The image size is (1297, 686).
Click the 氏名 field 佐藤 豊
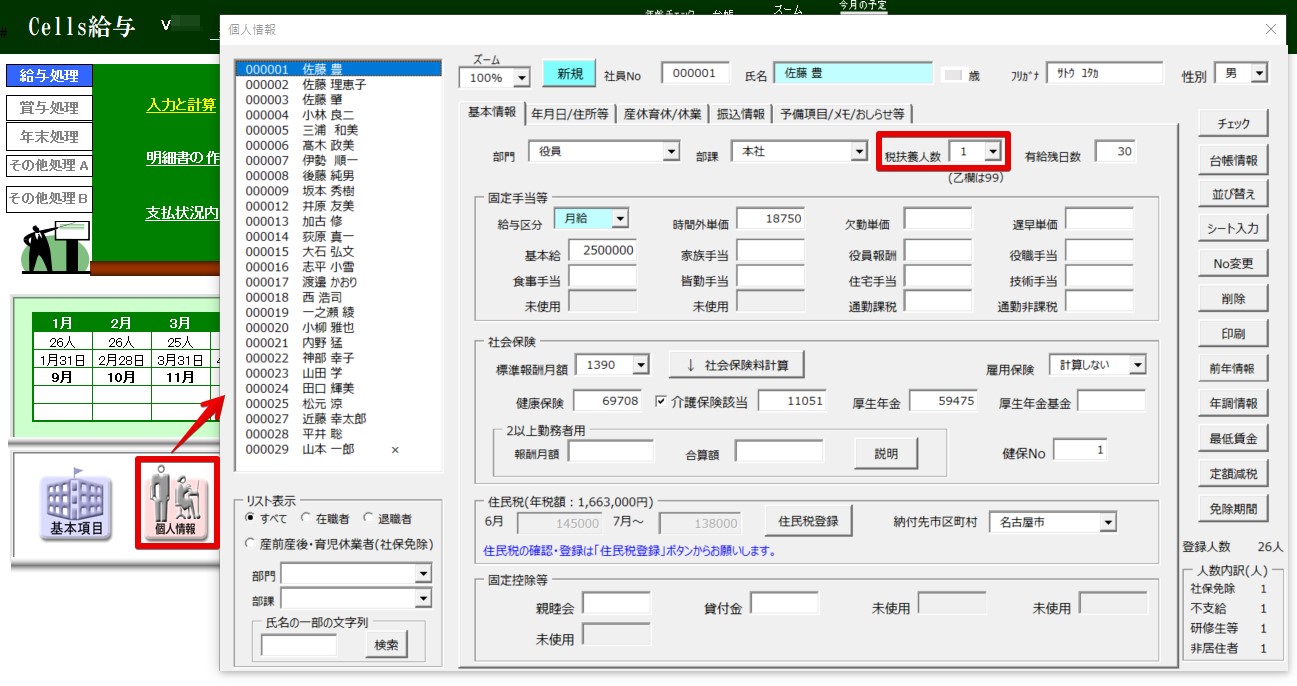[853, 73]
